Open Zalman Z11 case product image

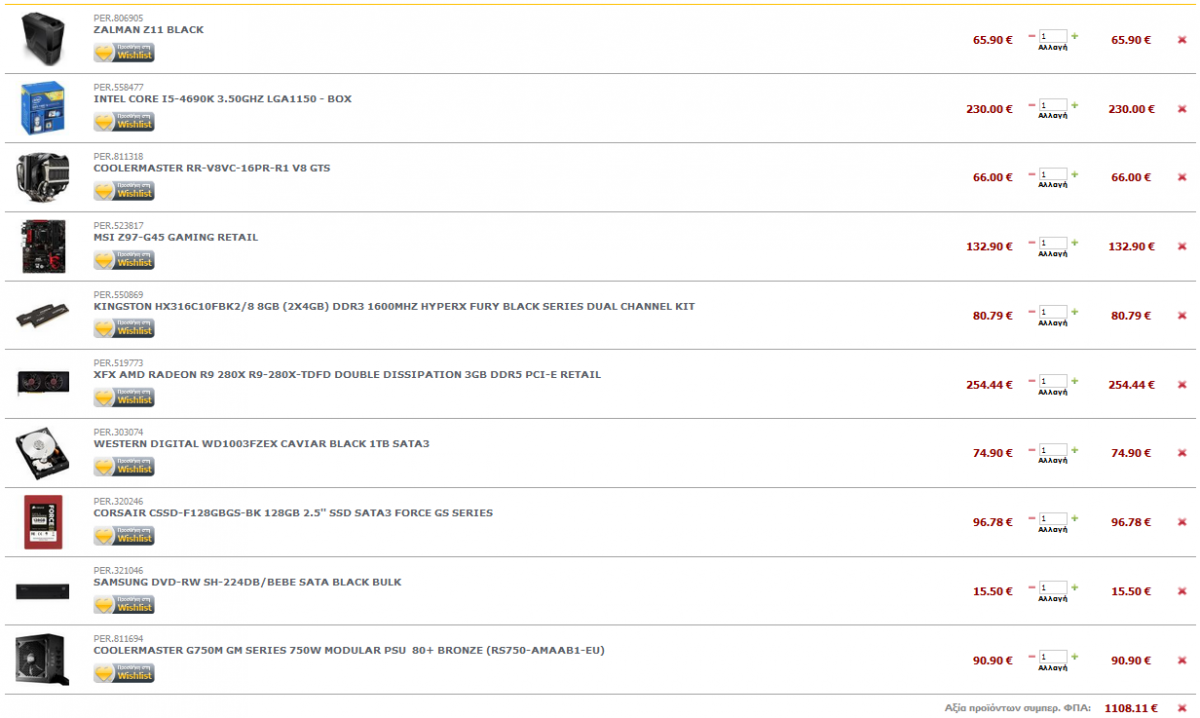(x=43, y=39)
